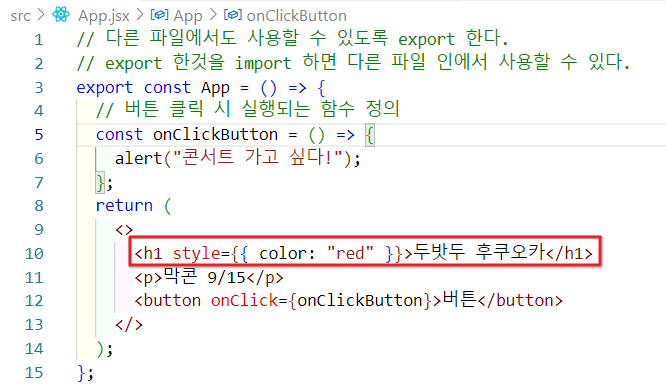The width and height of the screenshot is (666, 384).
Task: Click the string "콘서트 가고 싶다!"
Action: click(258, 158)
